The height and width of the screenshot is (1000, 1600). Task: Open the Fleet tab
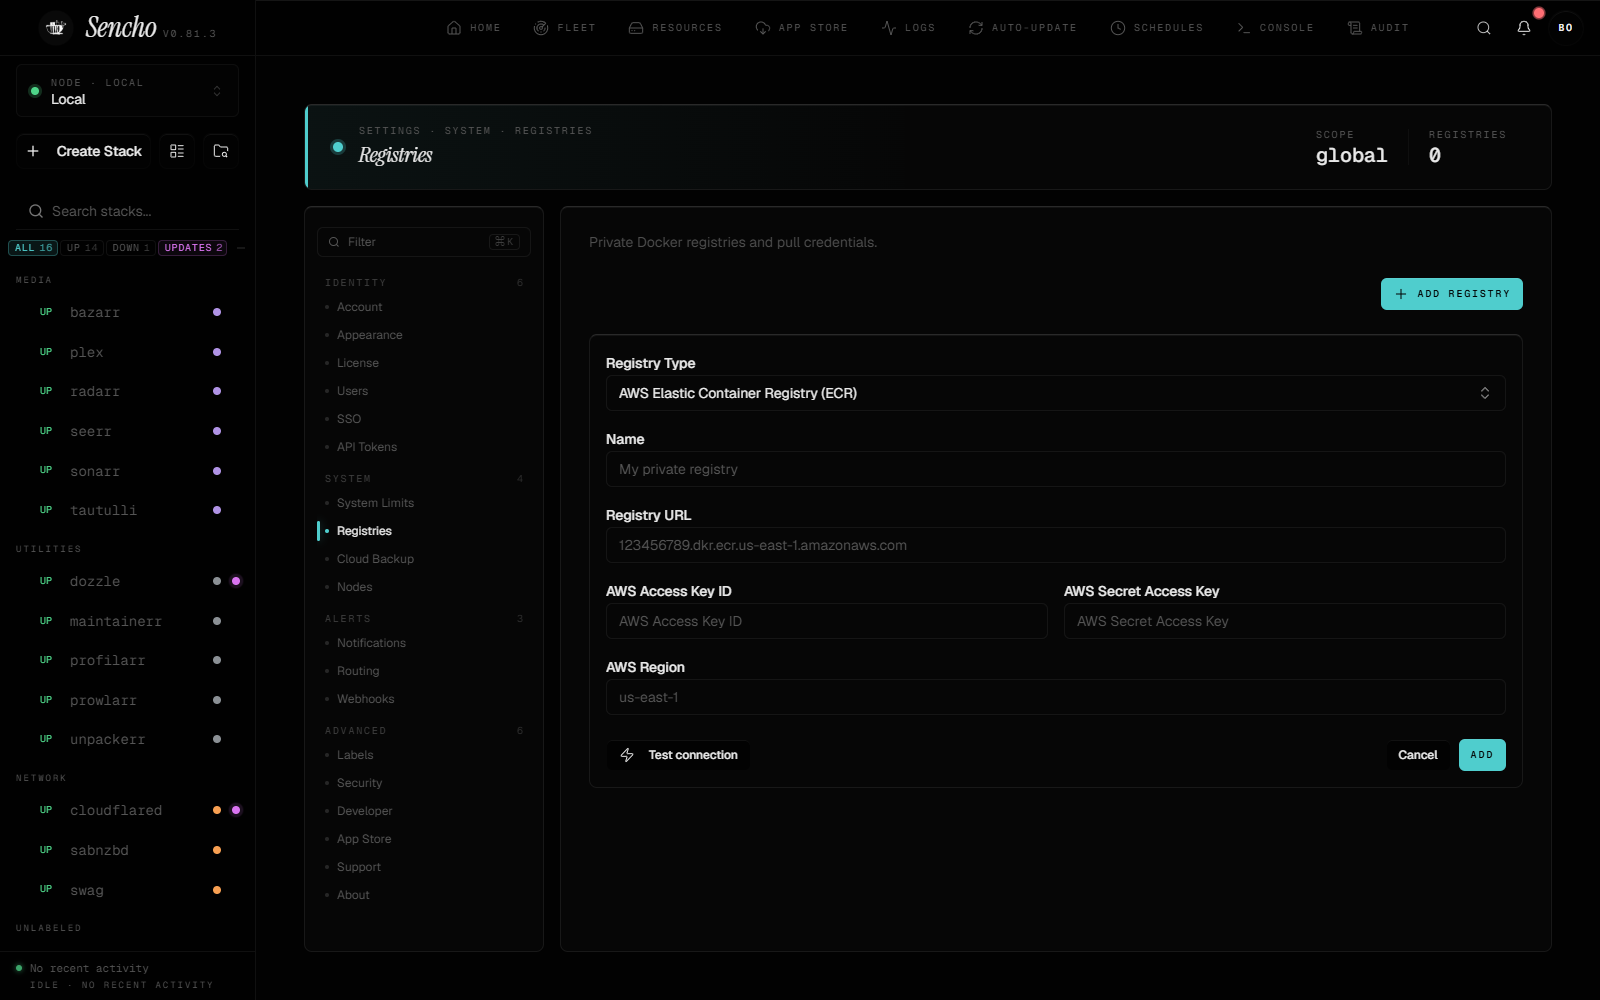point(565,28)
